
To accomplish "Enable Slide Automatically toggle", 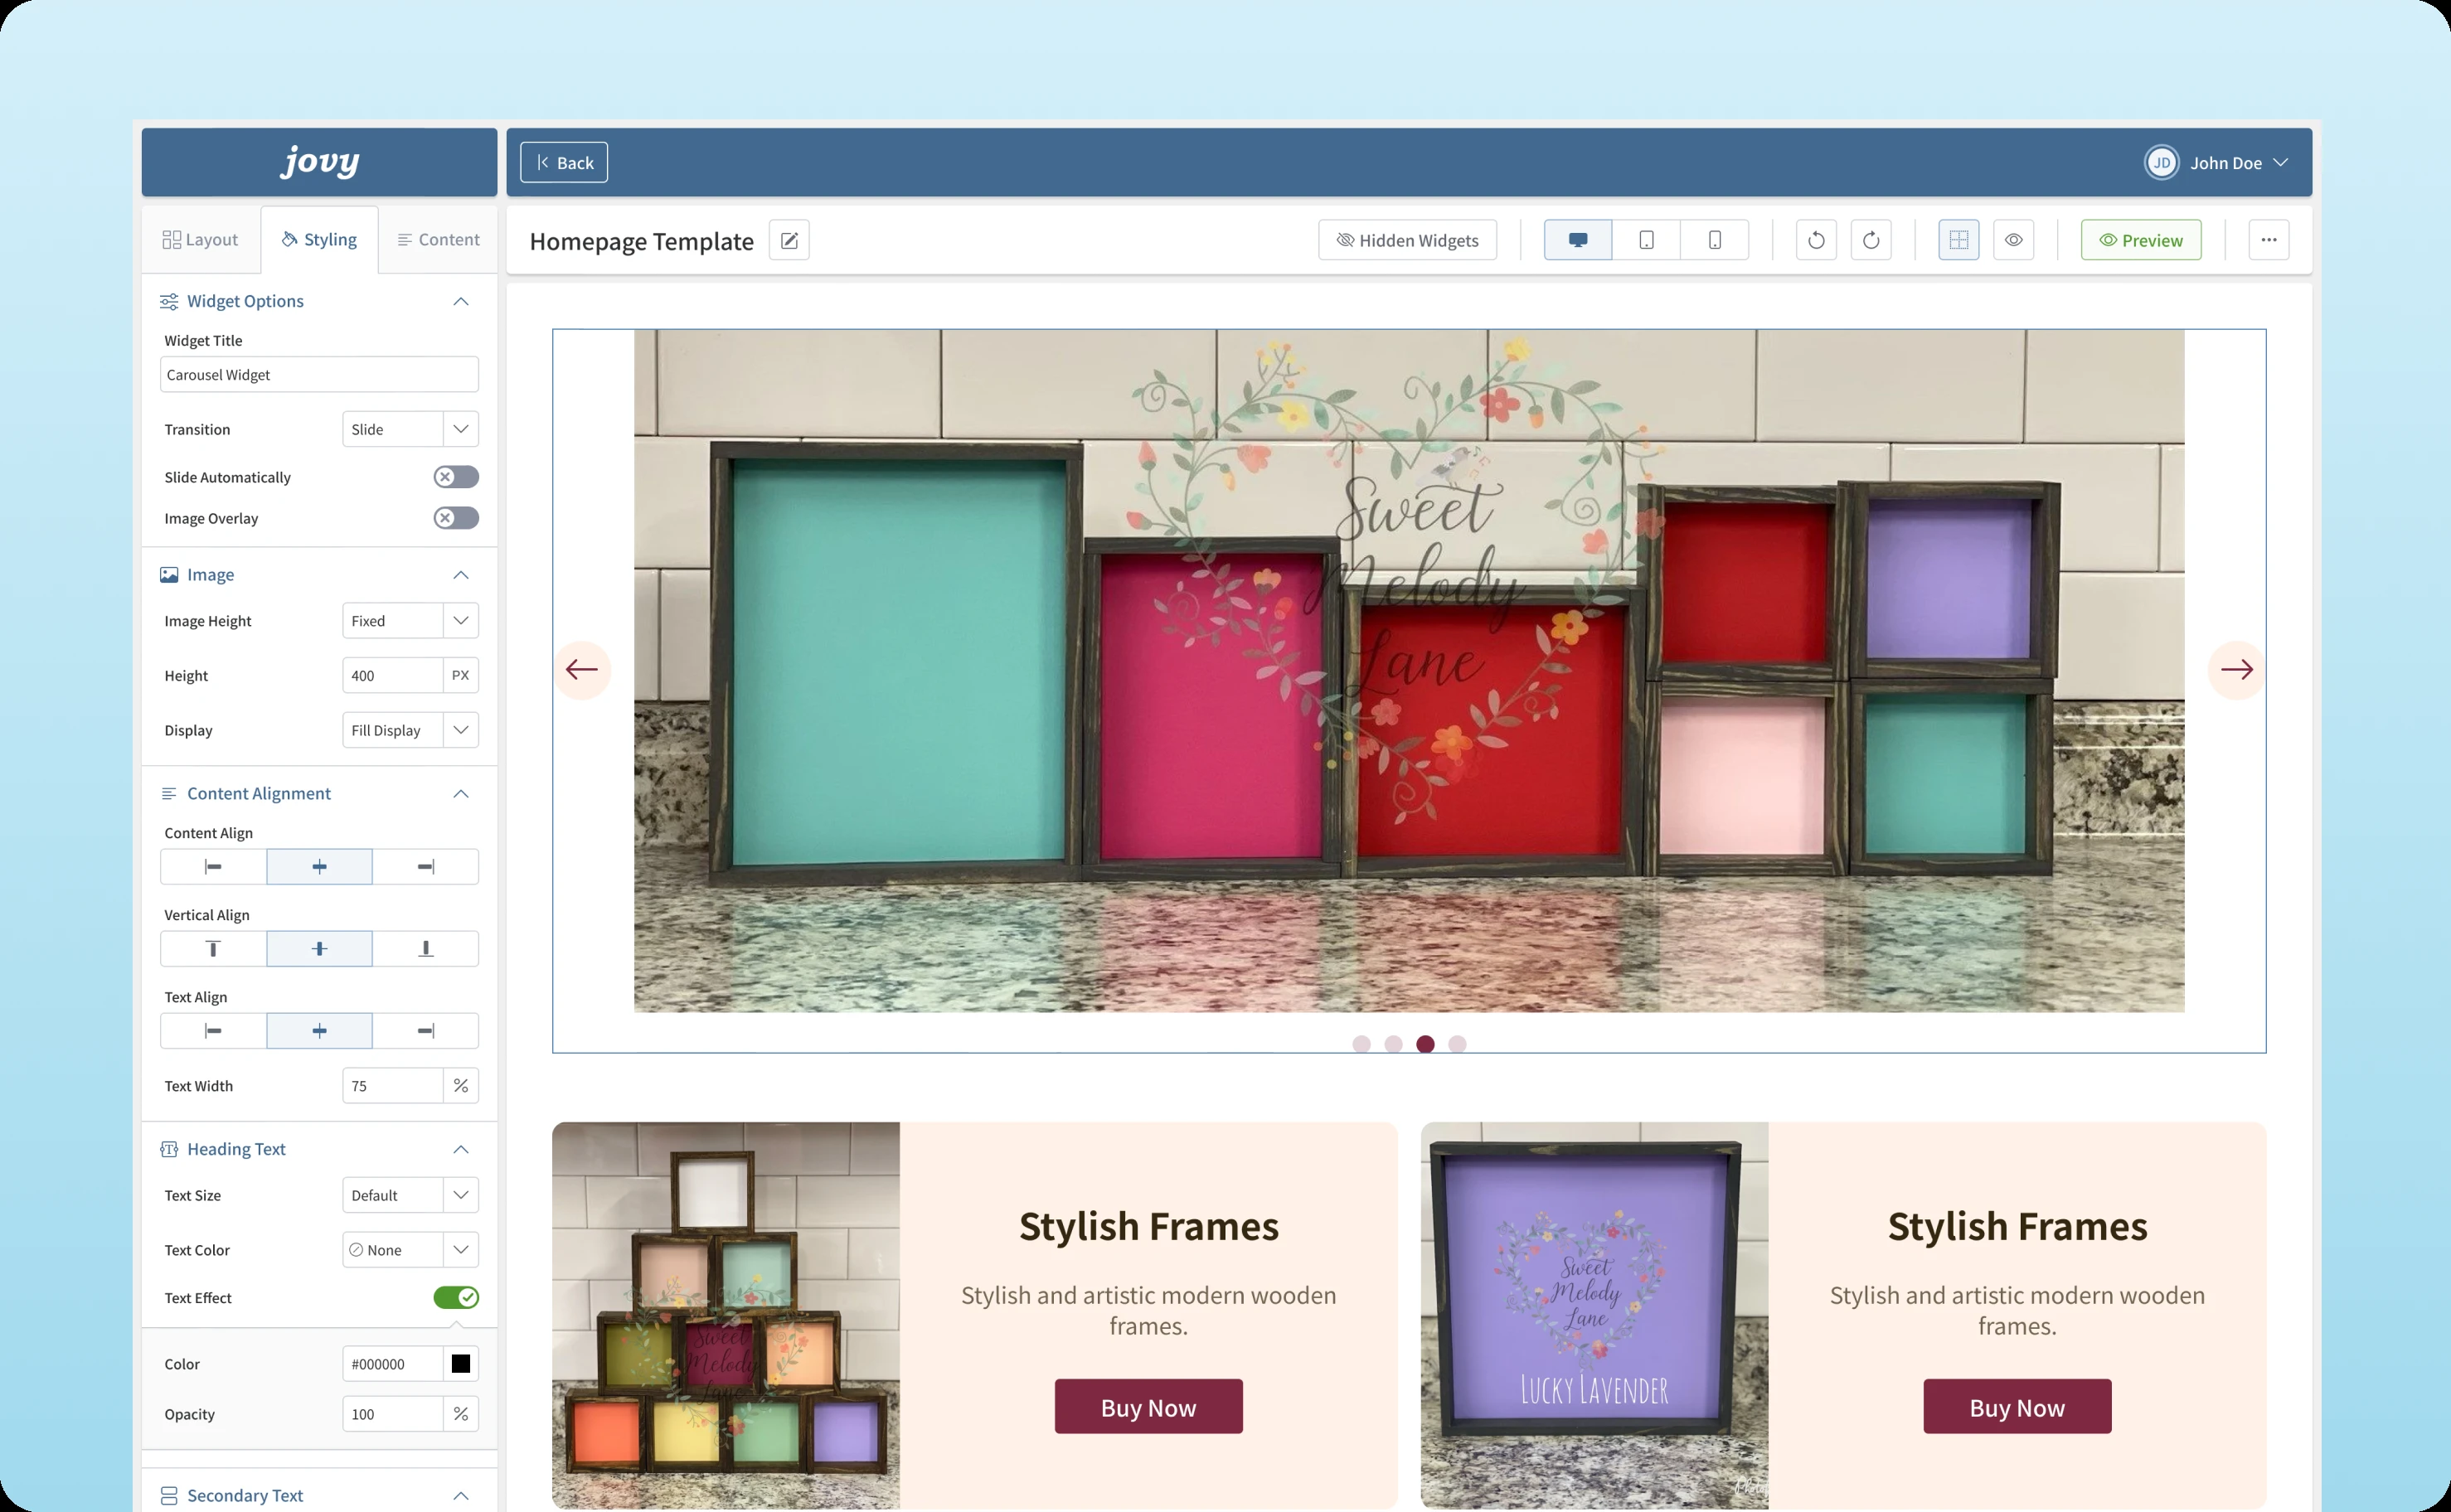I will (456, 477).
